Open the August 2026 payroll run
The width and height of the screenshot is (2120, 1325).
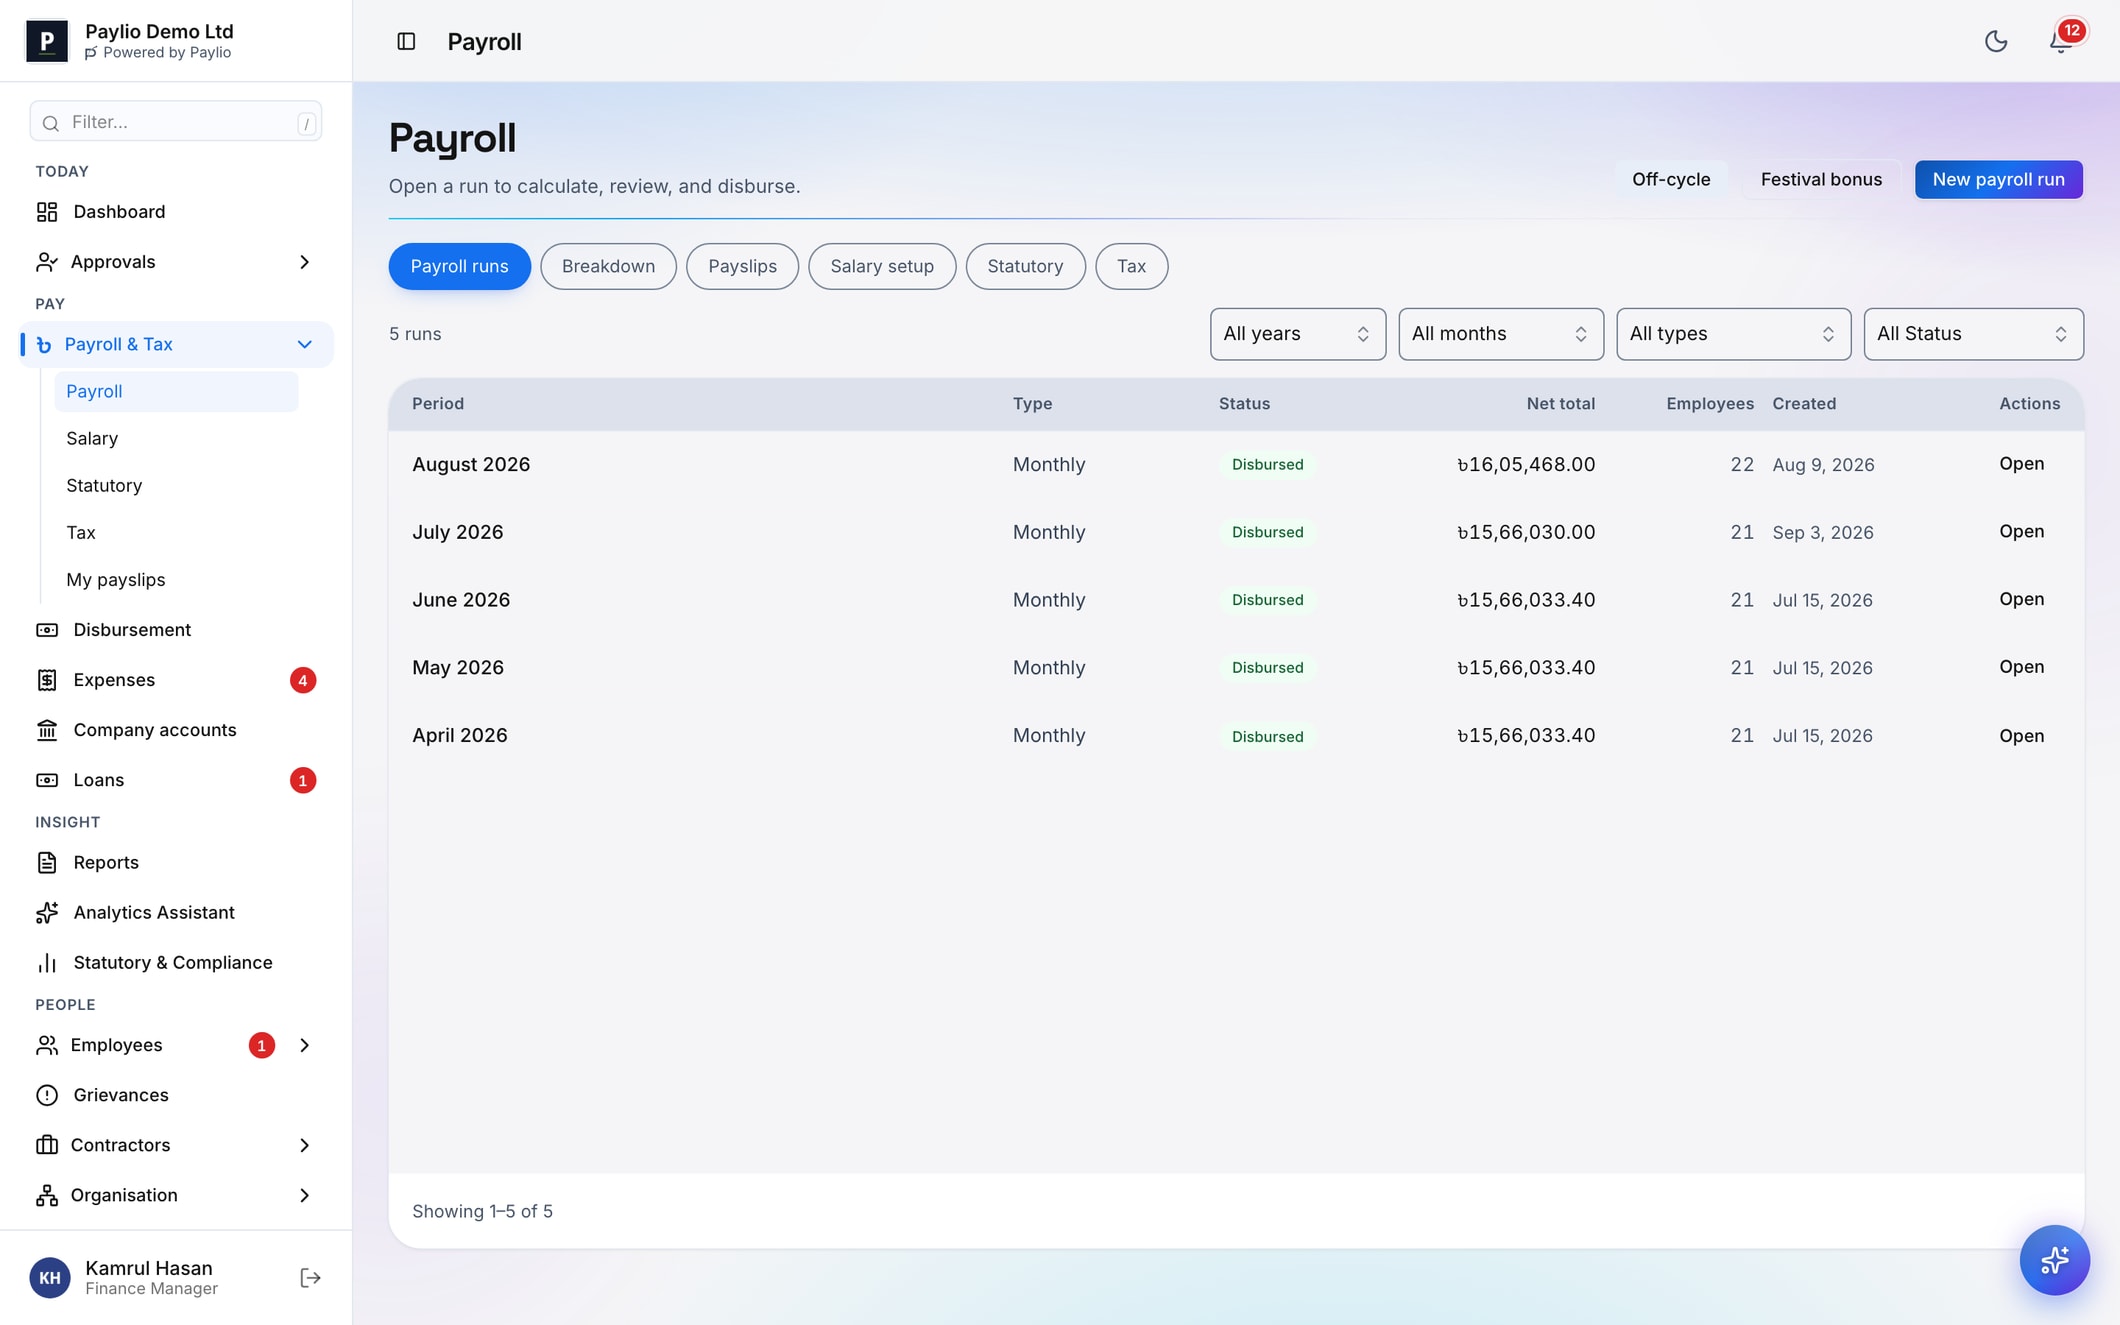tap(2021, 463)
